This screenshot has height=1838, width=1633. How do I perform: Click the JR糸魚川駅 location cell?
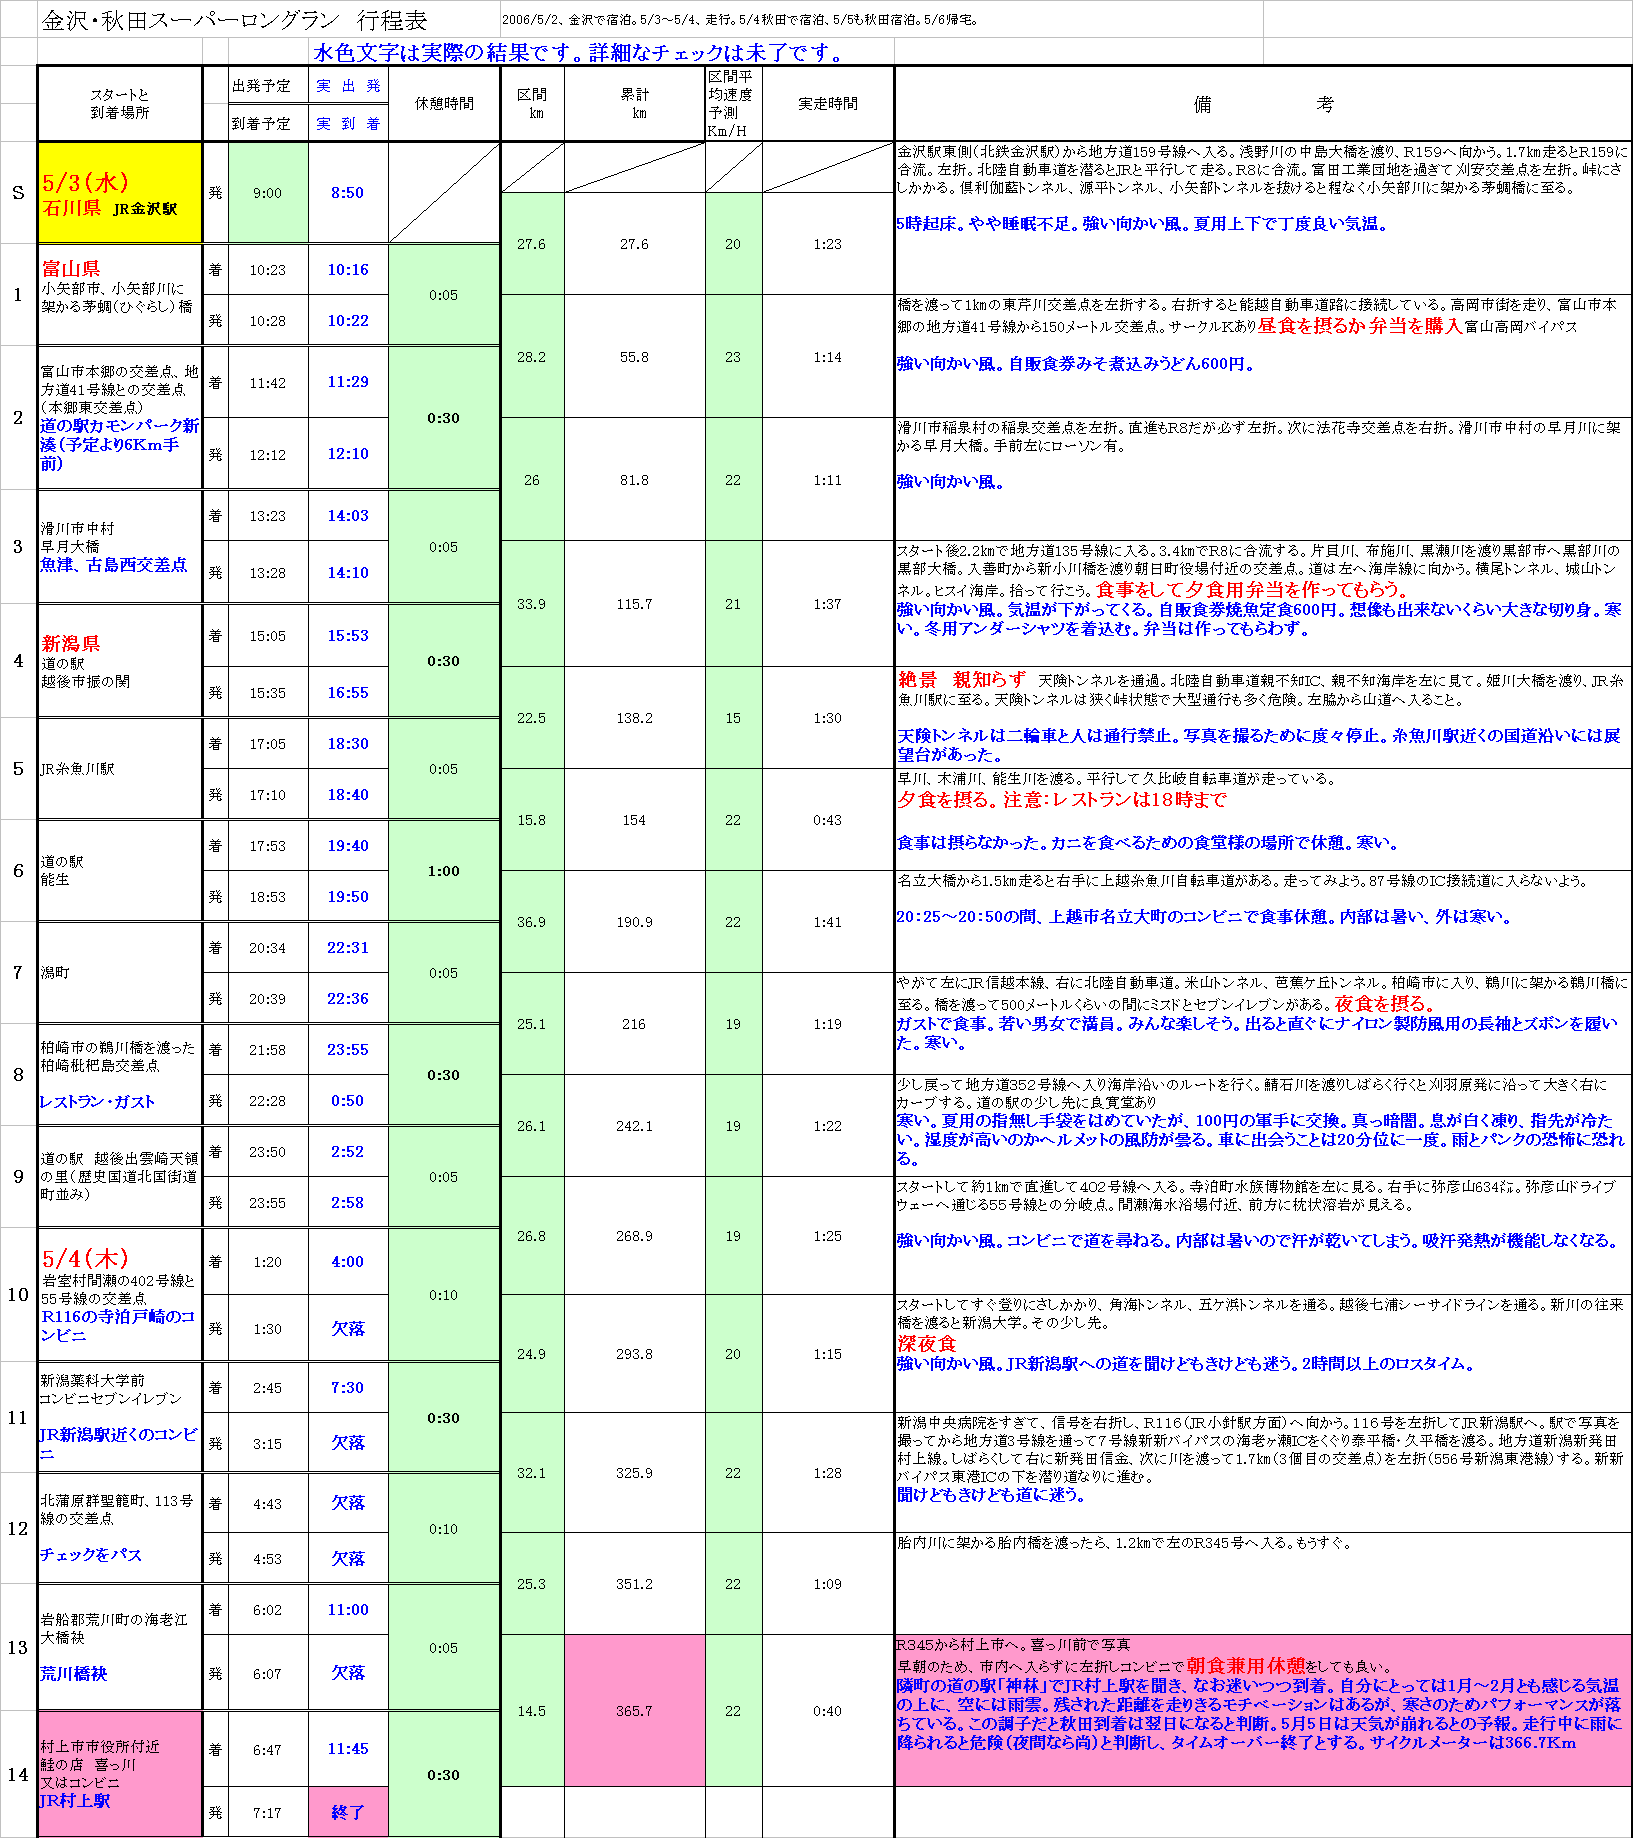[x=119, y=769]
